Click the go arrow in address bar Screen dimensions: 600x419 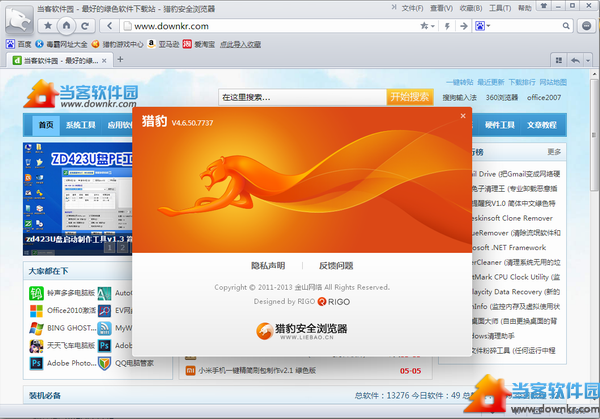[464, 26]
